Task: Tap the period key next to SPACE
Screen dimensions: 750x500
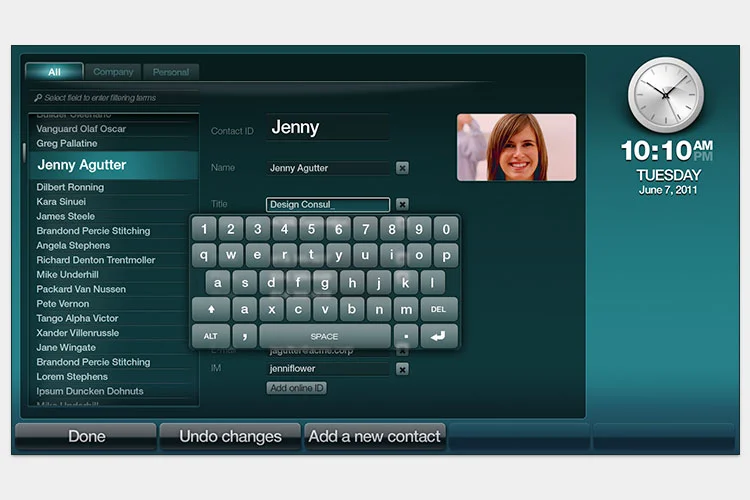Action: pyautogui.click(x=406, y=336)
